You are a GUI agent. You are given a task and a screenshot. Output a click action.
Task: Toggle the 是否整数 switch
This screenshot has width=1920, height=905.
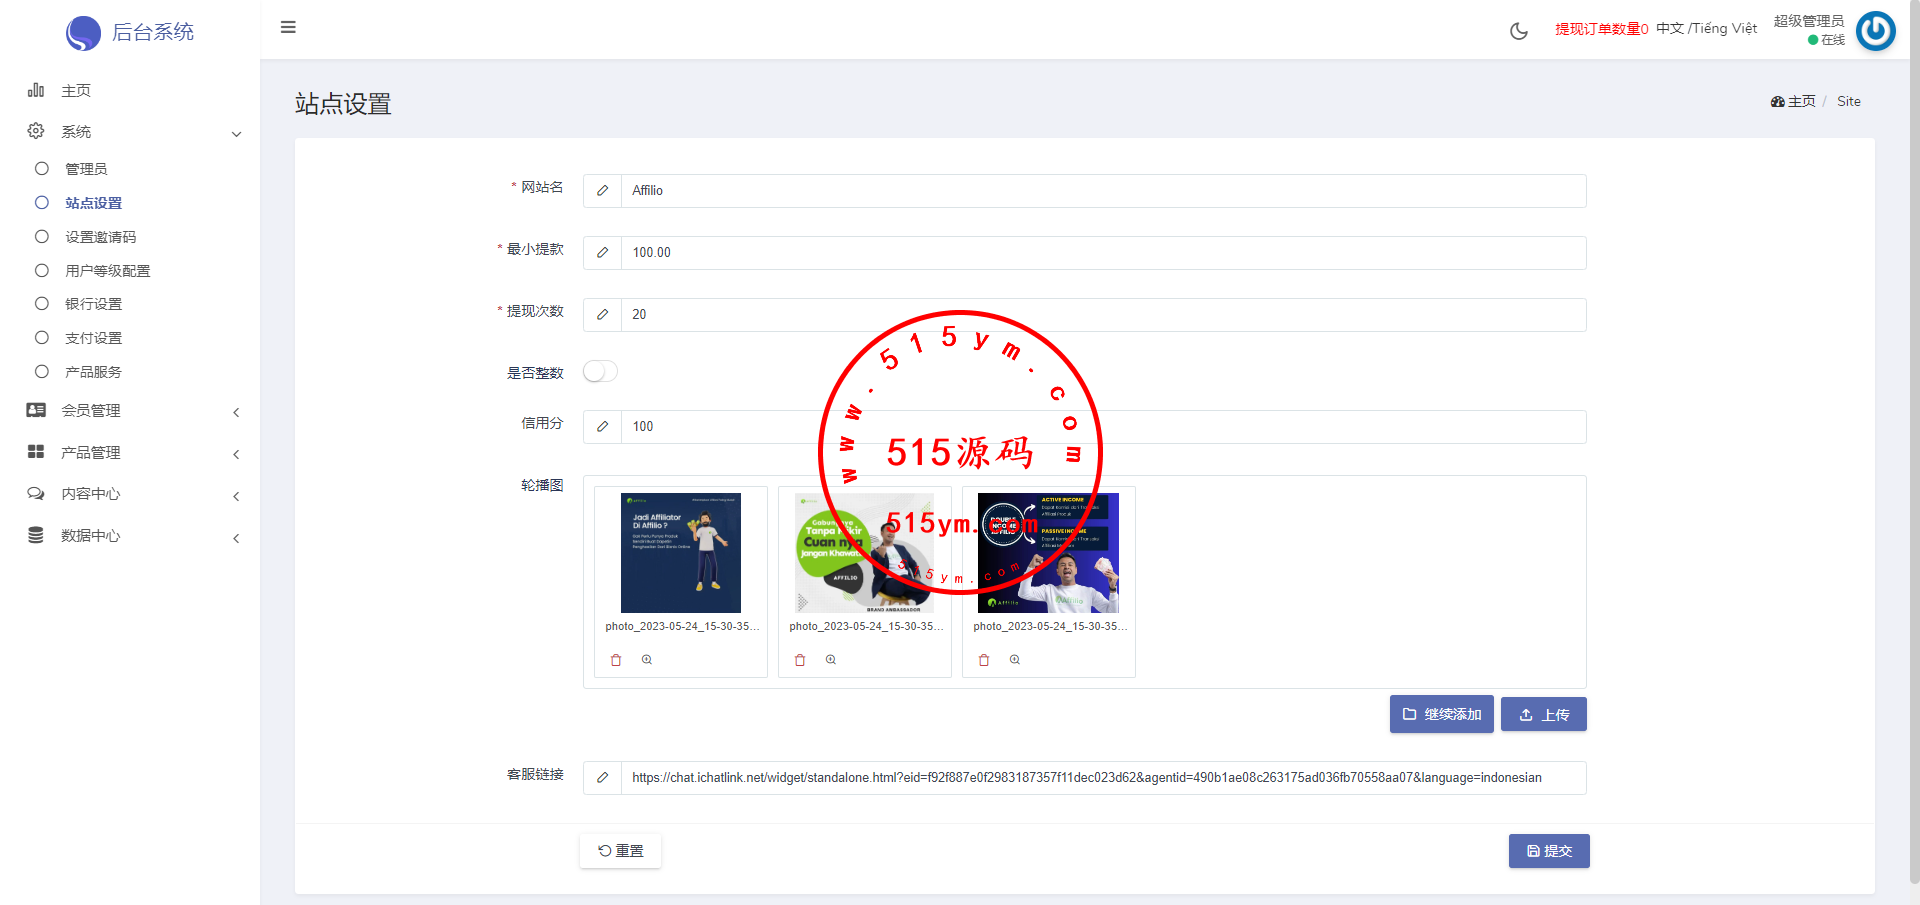pos(600,372)
